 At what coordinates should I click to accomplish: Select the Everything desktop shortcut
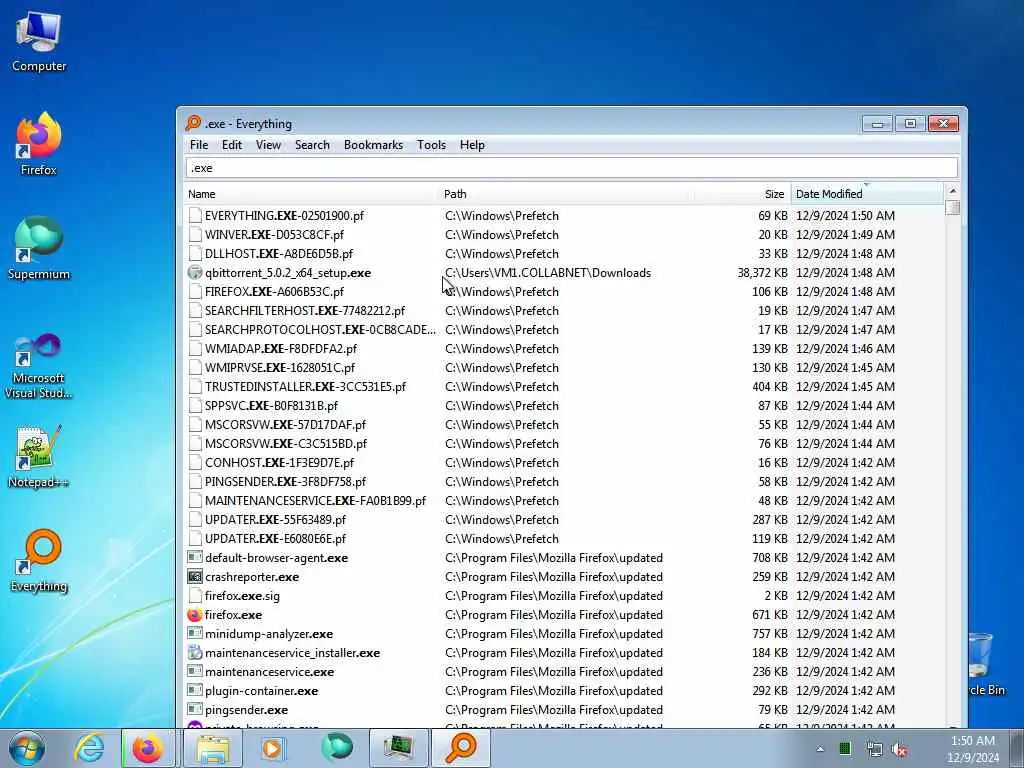[x=39, y=560]
